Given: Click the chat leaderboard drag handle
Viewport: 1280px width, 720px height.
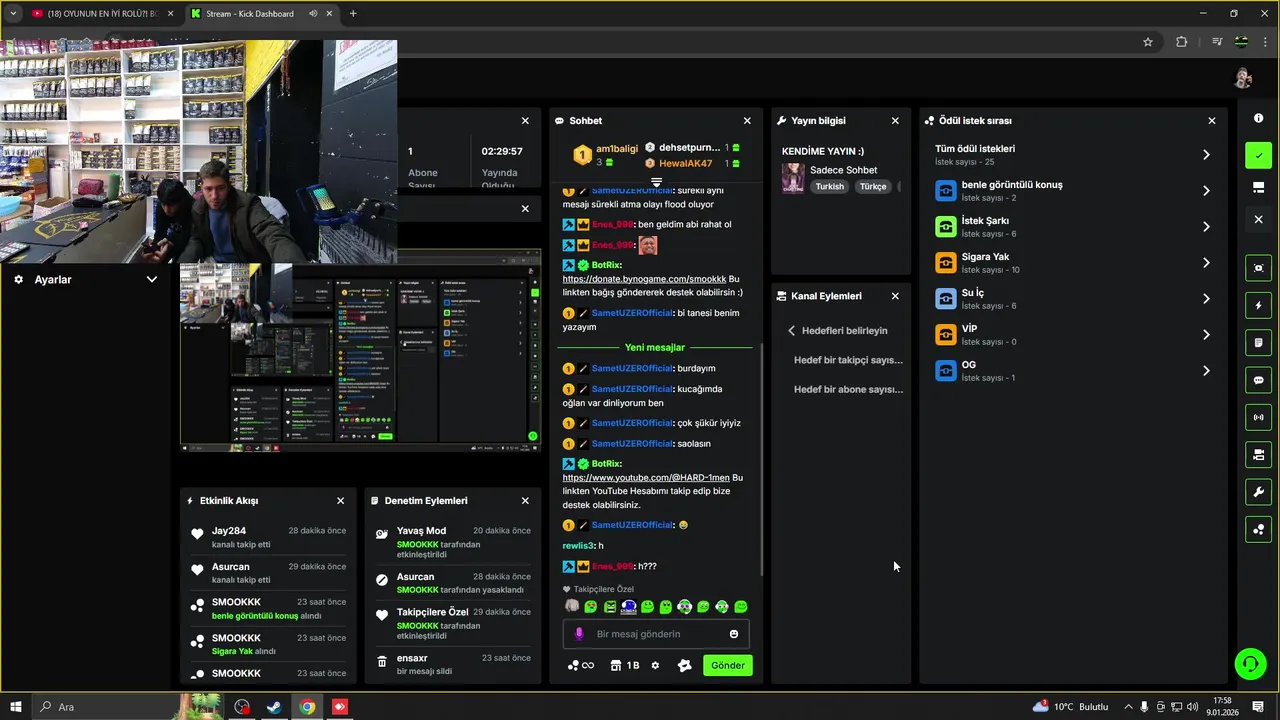Looking at the screenshot, I should [656, 182].
